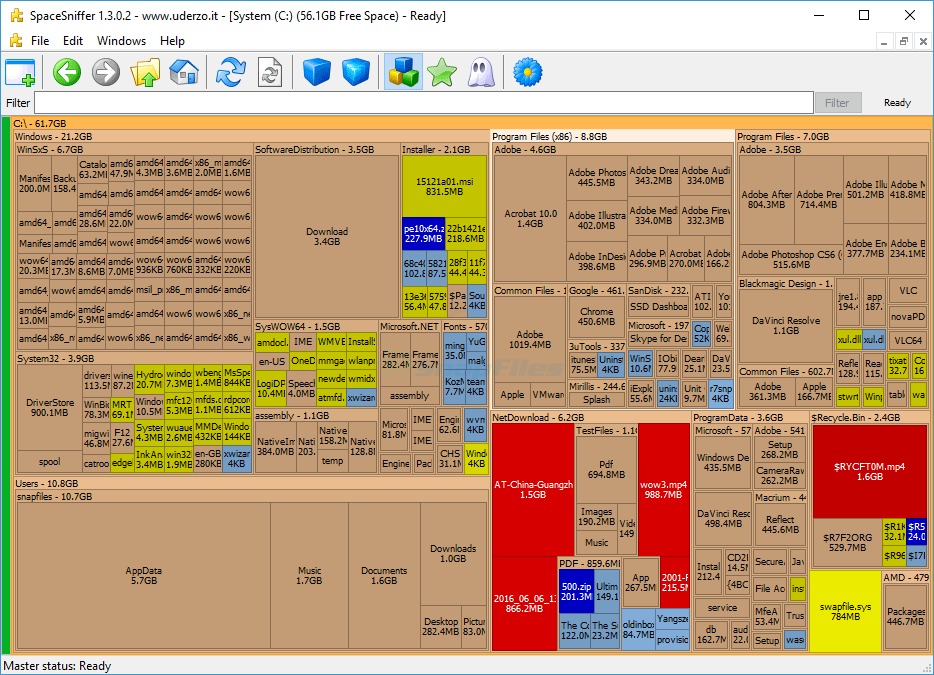Toggle the ghost unknown space button
This screenshot has height=675, width=934.
pos(479,72)
